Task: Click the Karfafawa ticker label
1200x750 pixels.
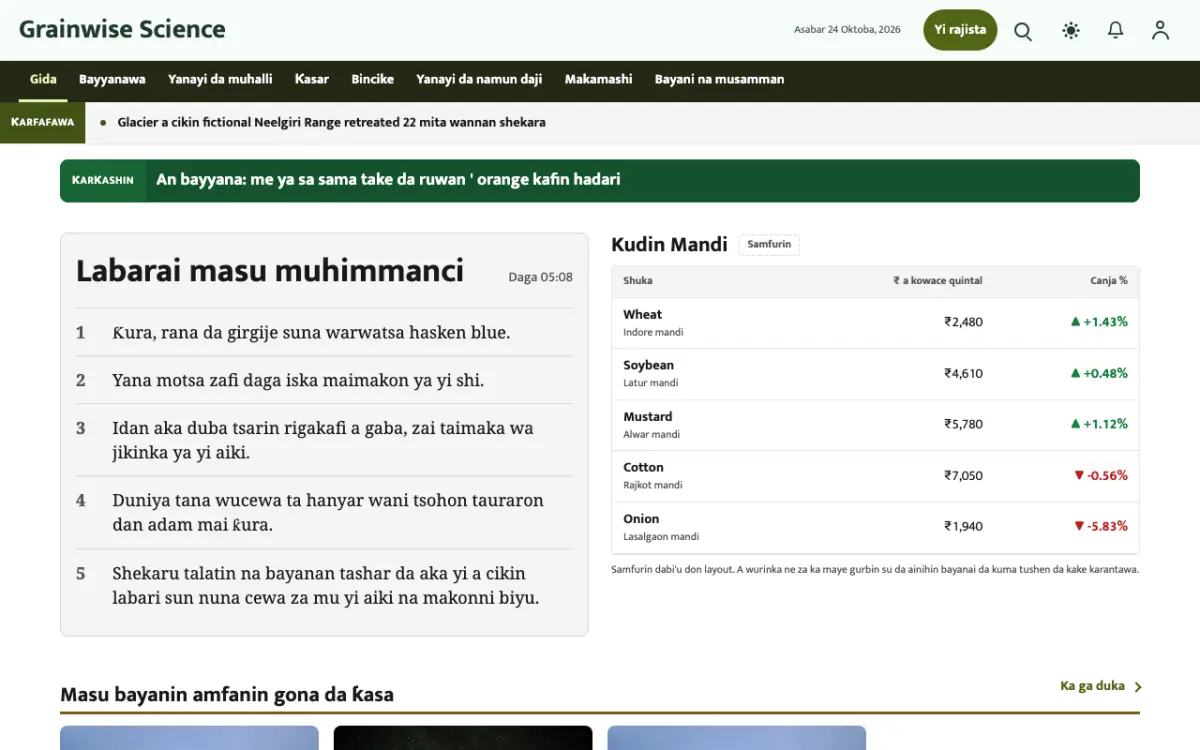Action: pyautogui.click(x=42, y=122)
